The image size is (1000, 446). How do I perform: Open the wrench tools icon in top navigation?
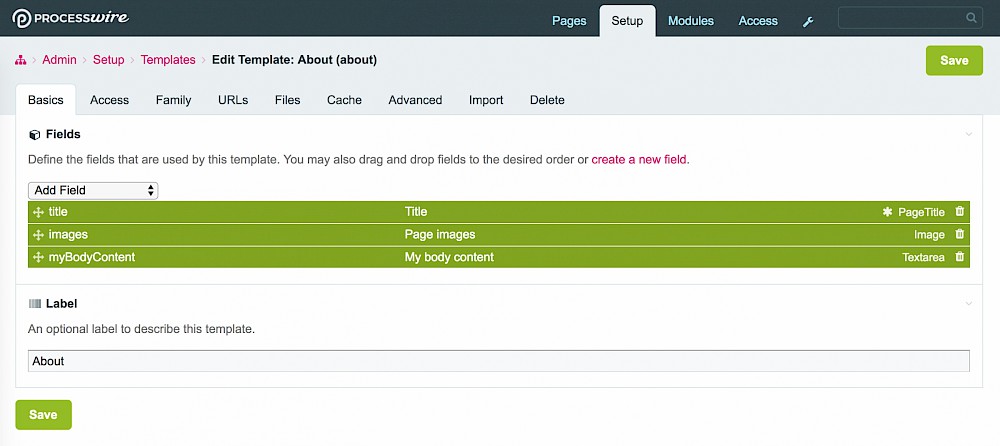tap(807, 22)
